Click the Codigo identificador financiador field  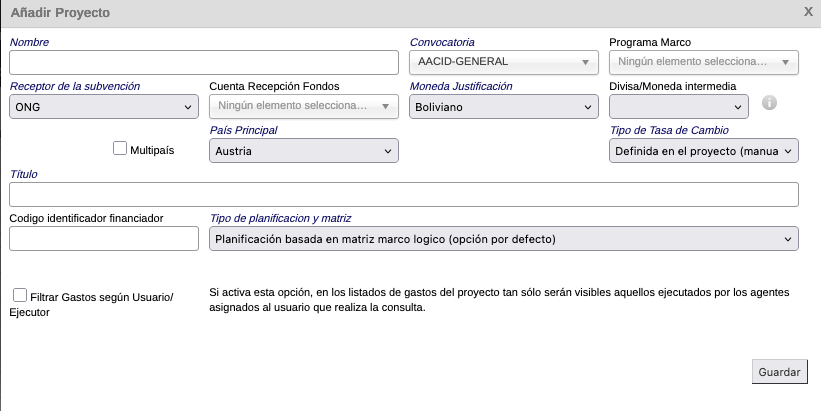pos(104,239)
